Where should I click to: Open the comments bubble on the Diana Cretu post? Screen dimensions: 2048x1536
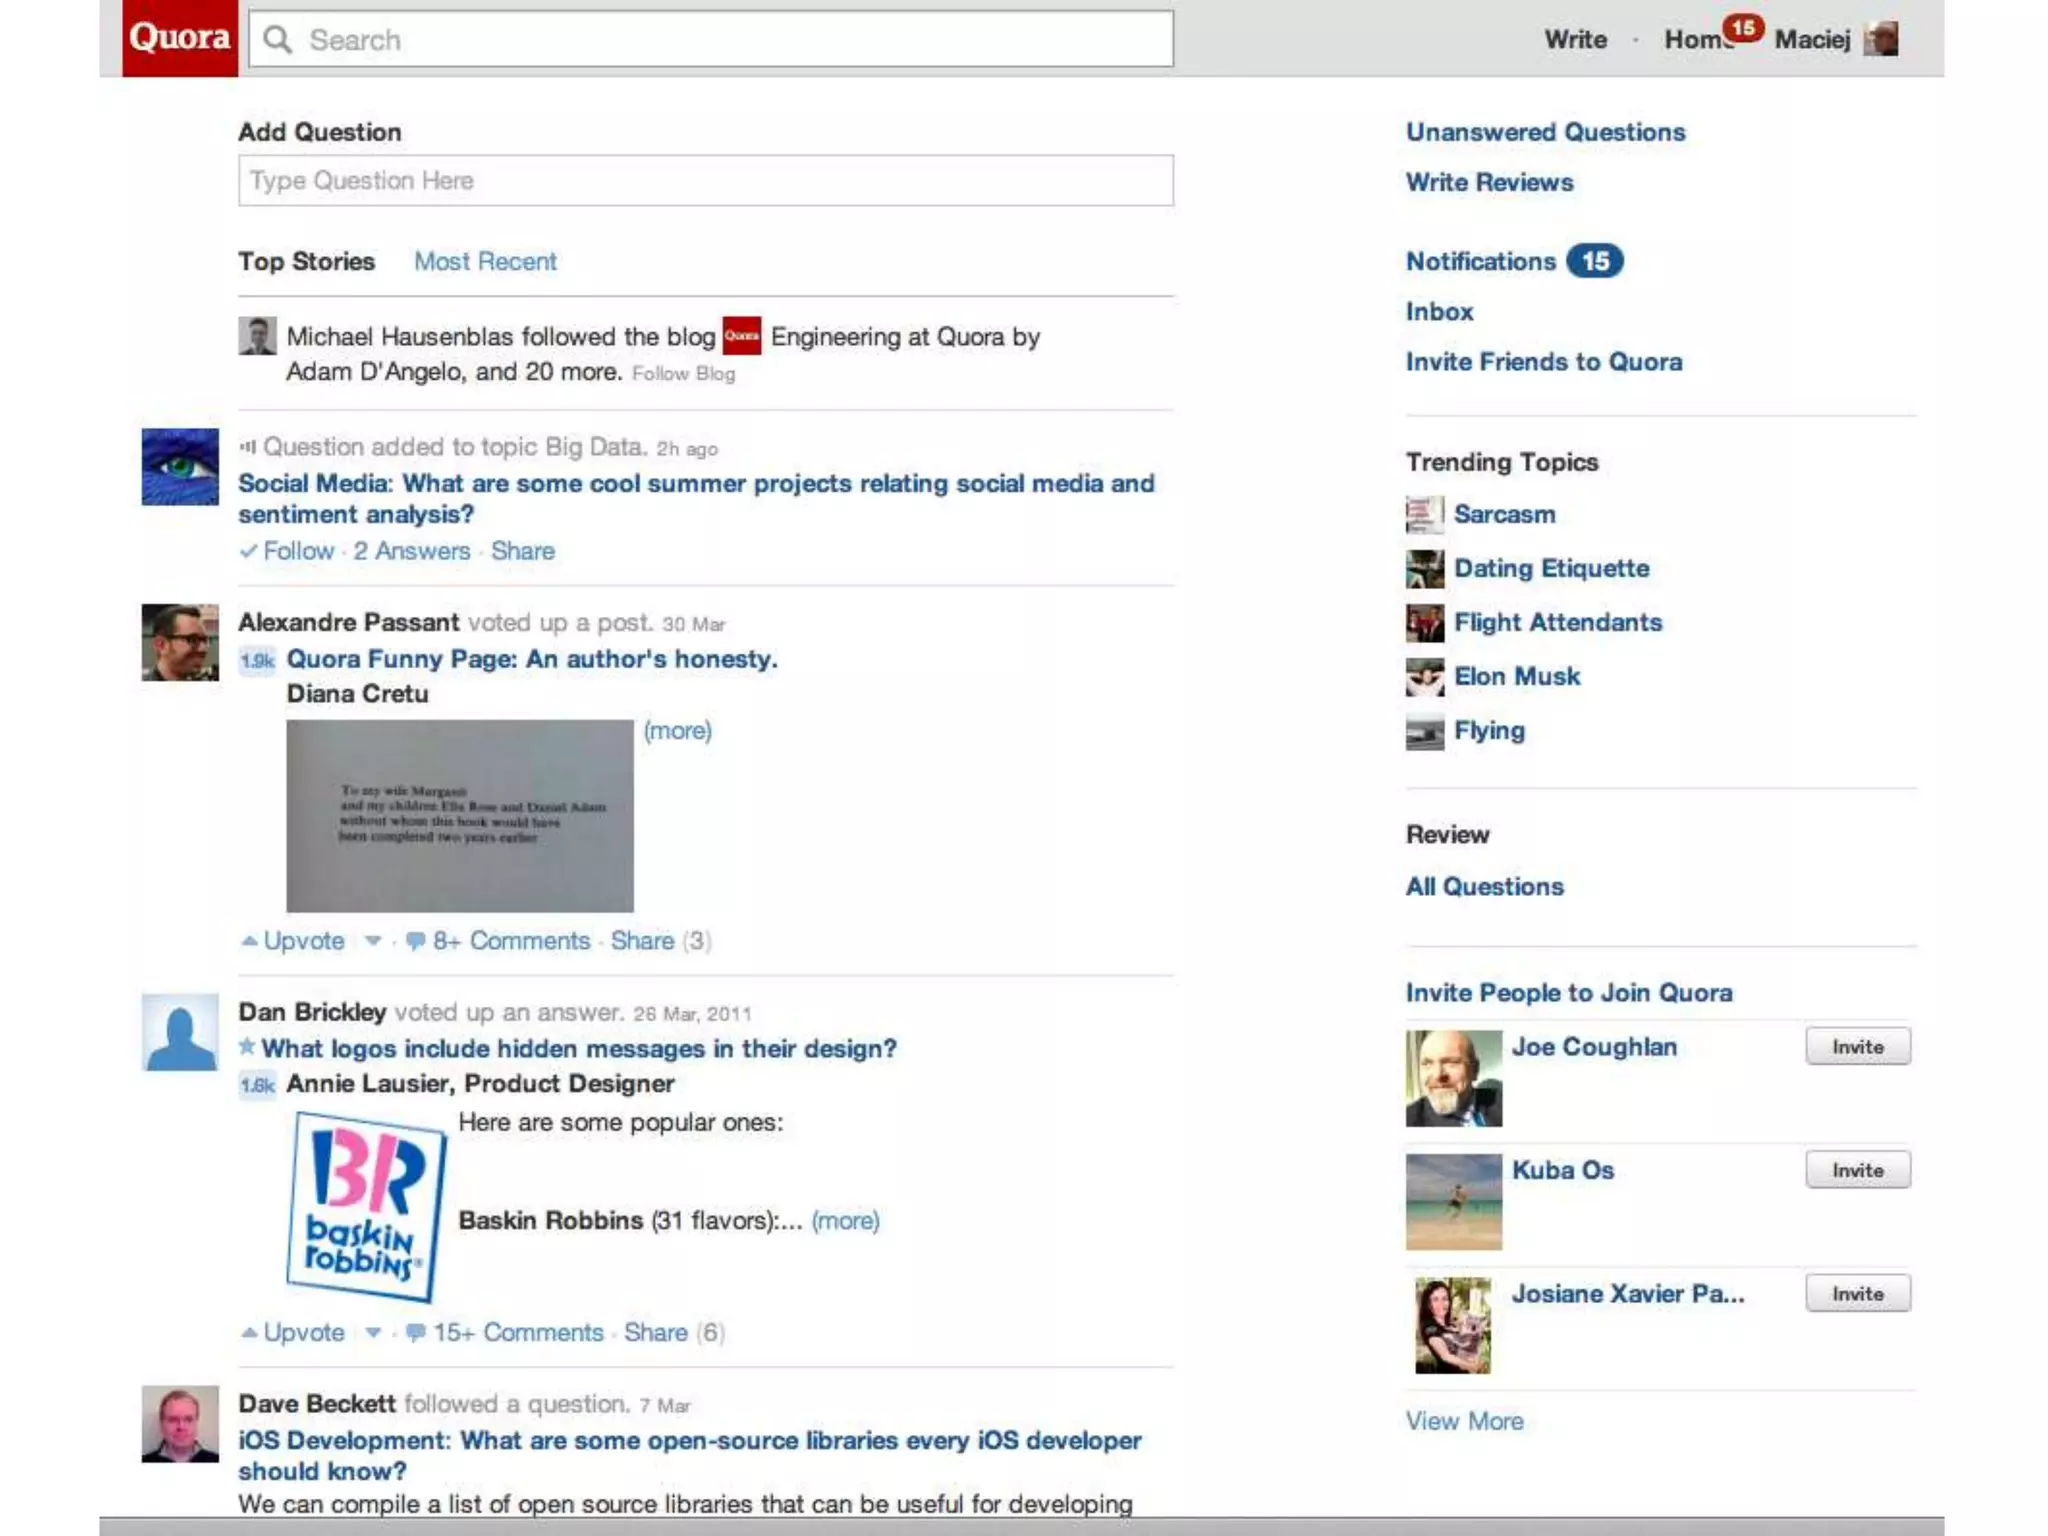click(416, 941)
